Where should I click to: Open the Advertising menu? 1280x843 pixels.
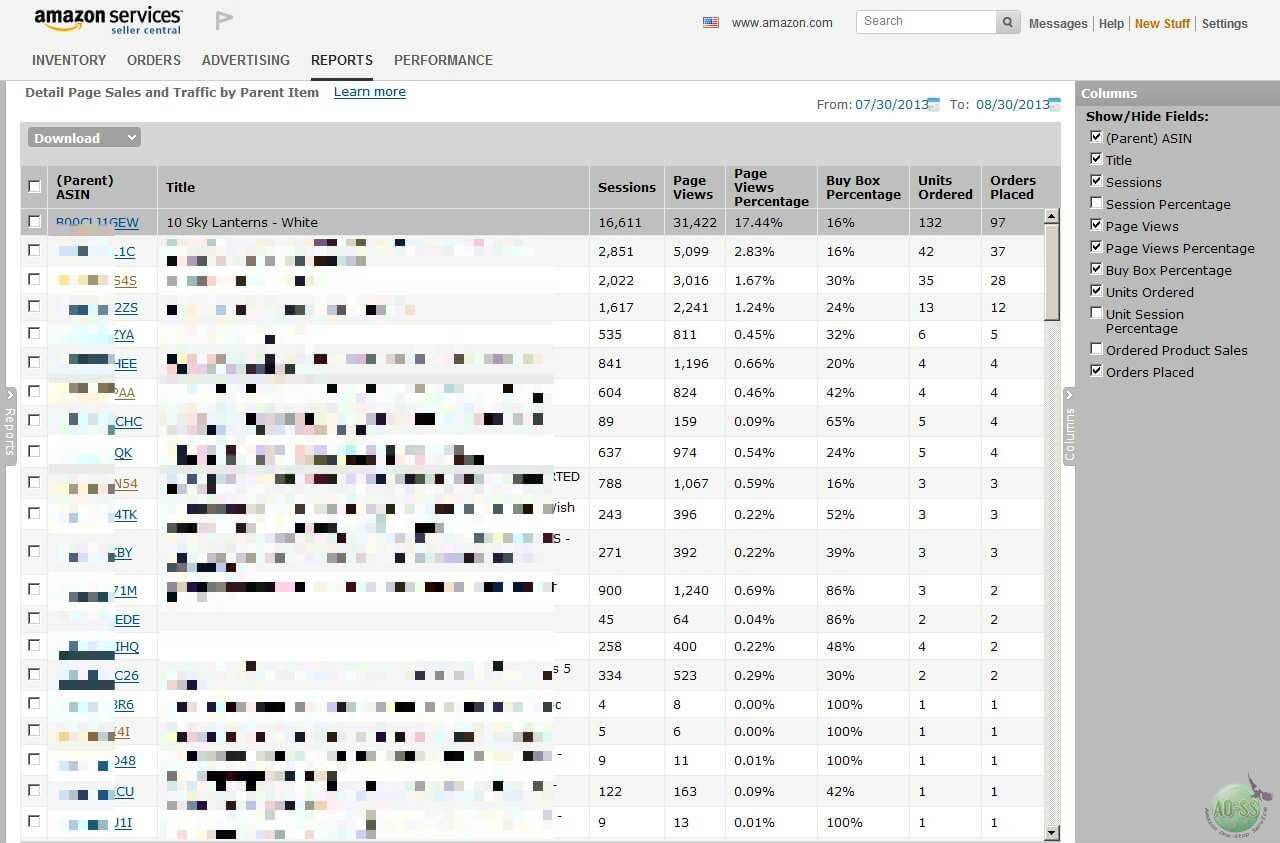click(246, 60)
